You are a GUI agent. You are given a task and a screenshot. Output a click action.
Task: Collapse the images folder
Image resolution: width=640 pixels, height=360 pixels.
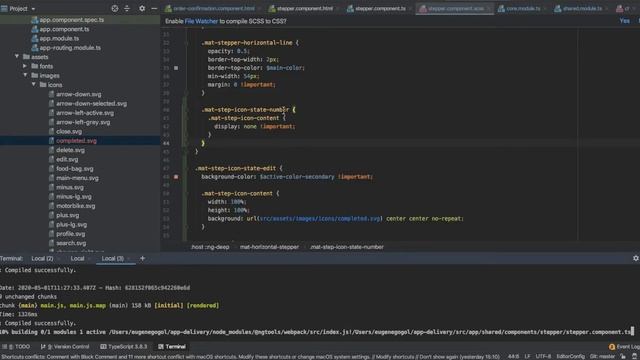[x=25, y=75]
